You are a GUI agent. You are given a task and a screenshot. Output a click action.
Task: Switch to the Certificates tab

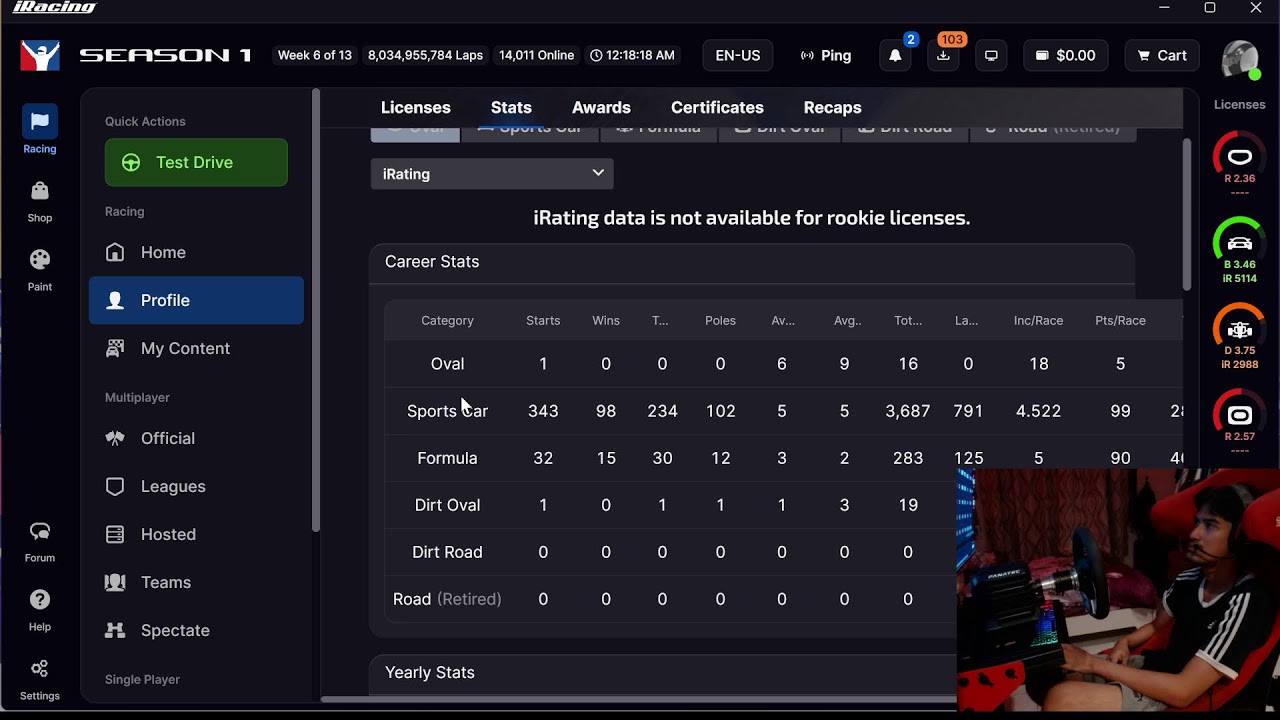click(x=717, y=108)
